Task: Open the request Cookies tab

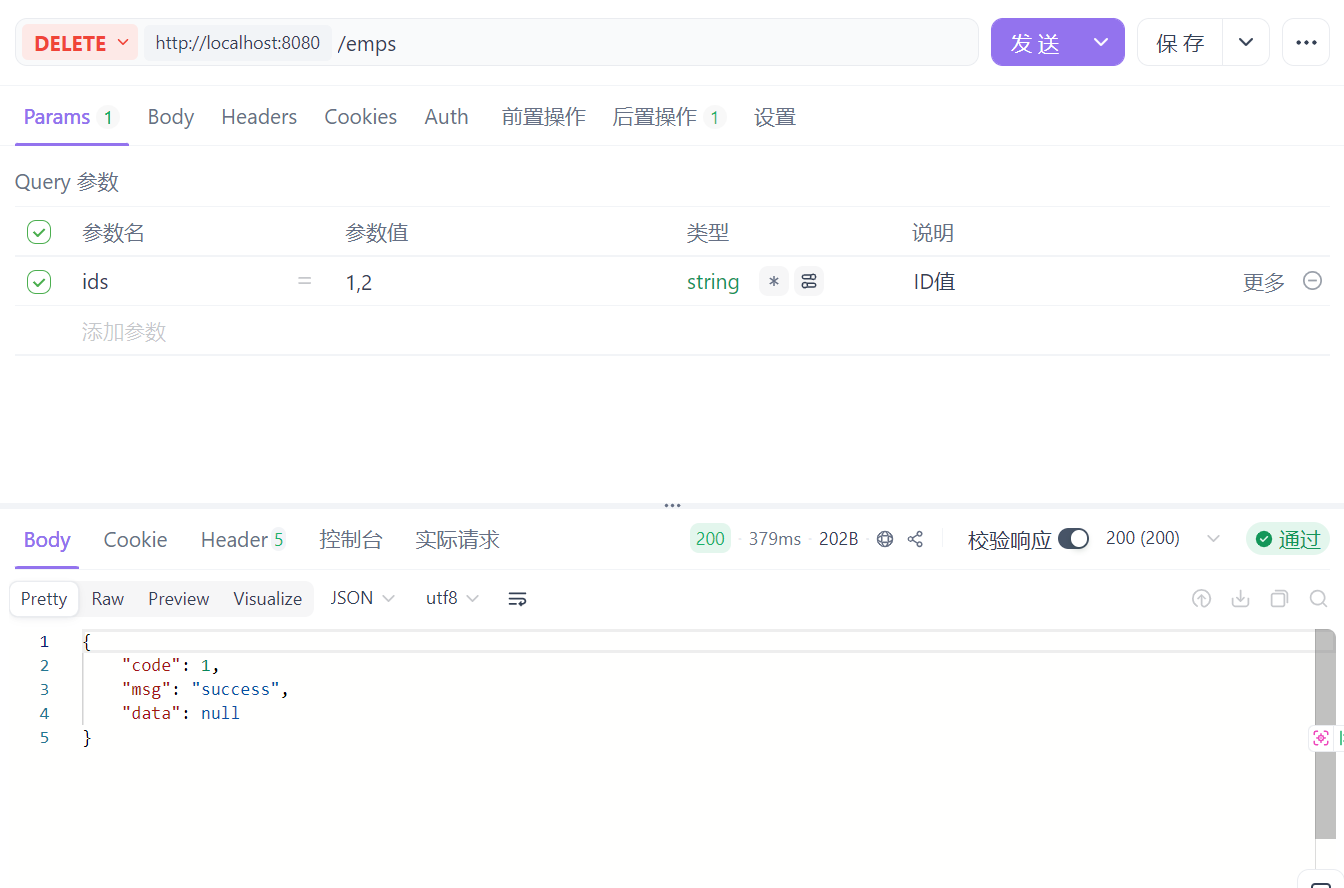Action: [361, 117]
